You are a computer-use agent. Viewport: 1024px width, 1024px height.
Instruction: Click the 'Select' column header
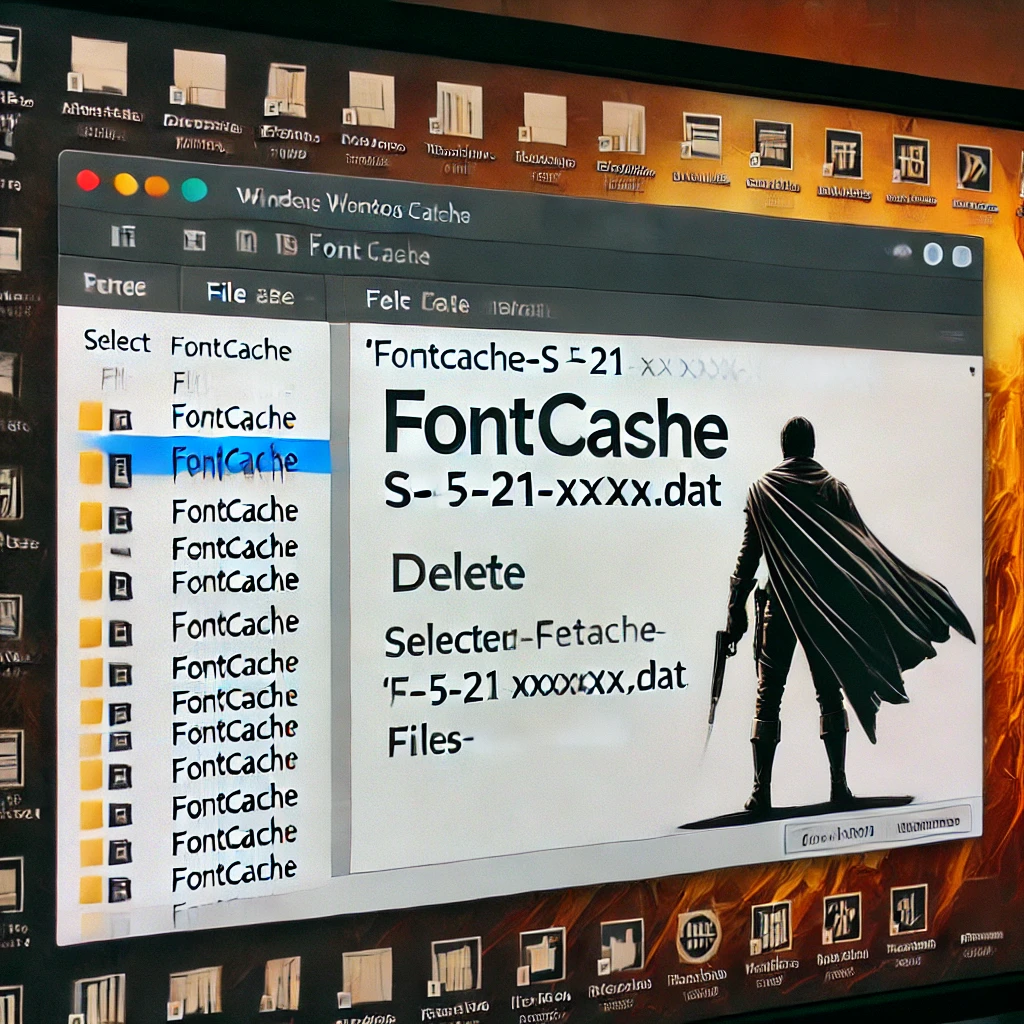click(x=117, y=341)
